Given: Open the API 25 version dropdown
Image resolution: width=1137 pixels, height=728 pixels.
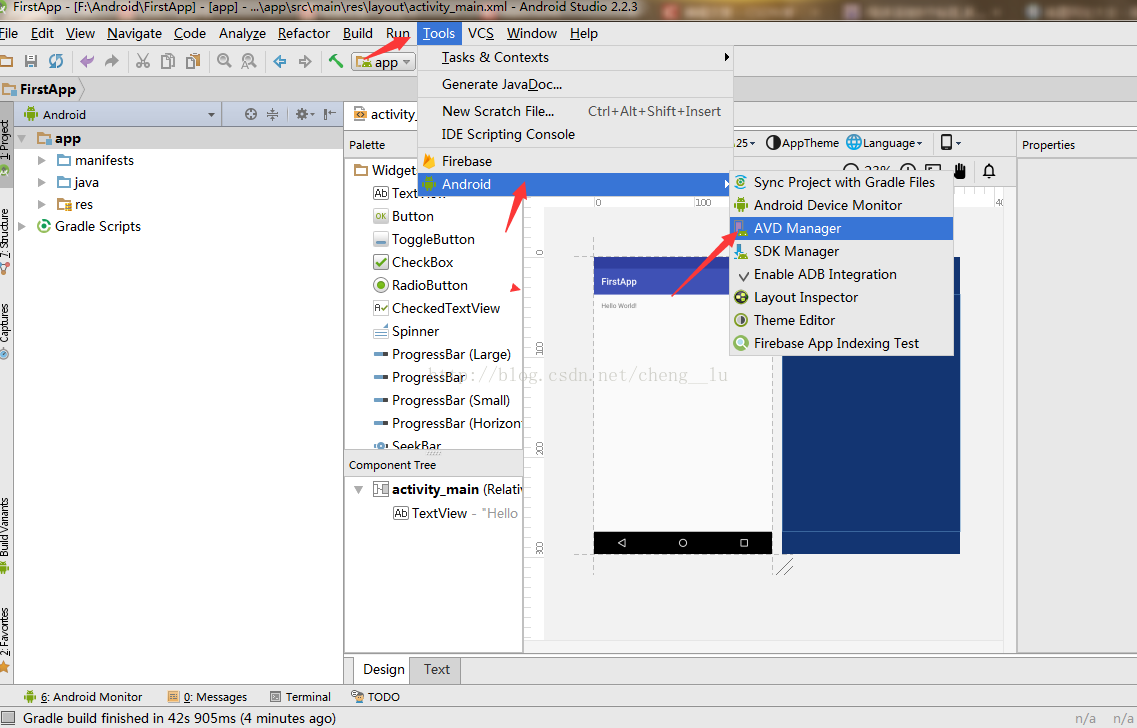Looking at the screenshot, I should point(745,143).
